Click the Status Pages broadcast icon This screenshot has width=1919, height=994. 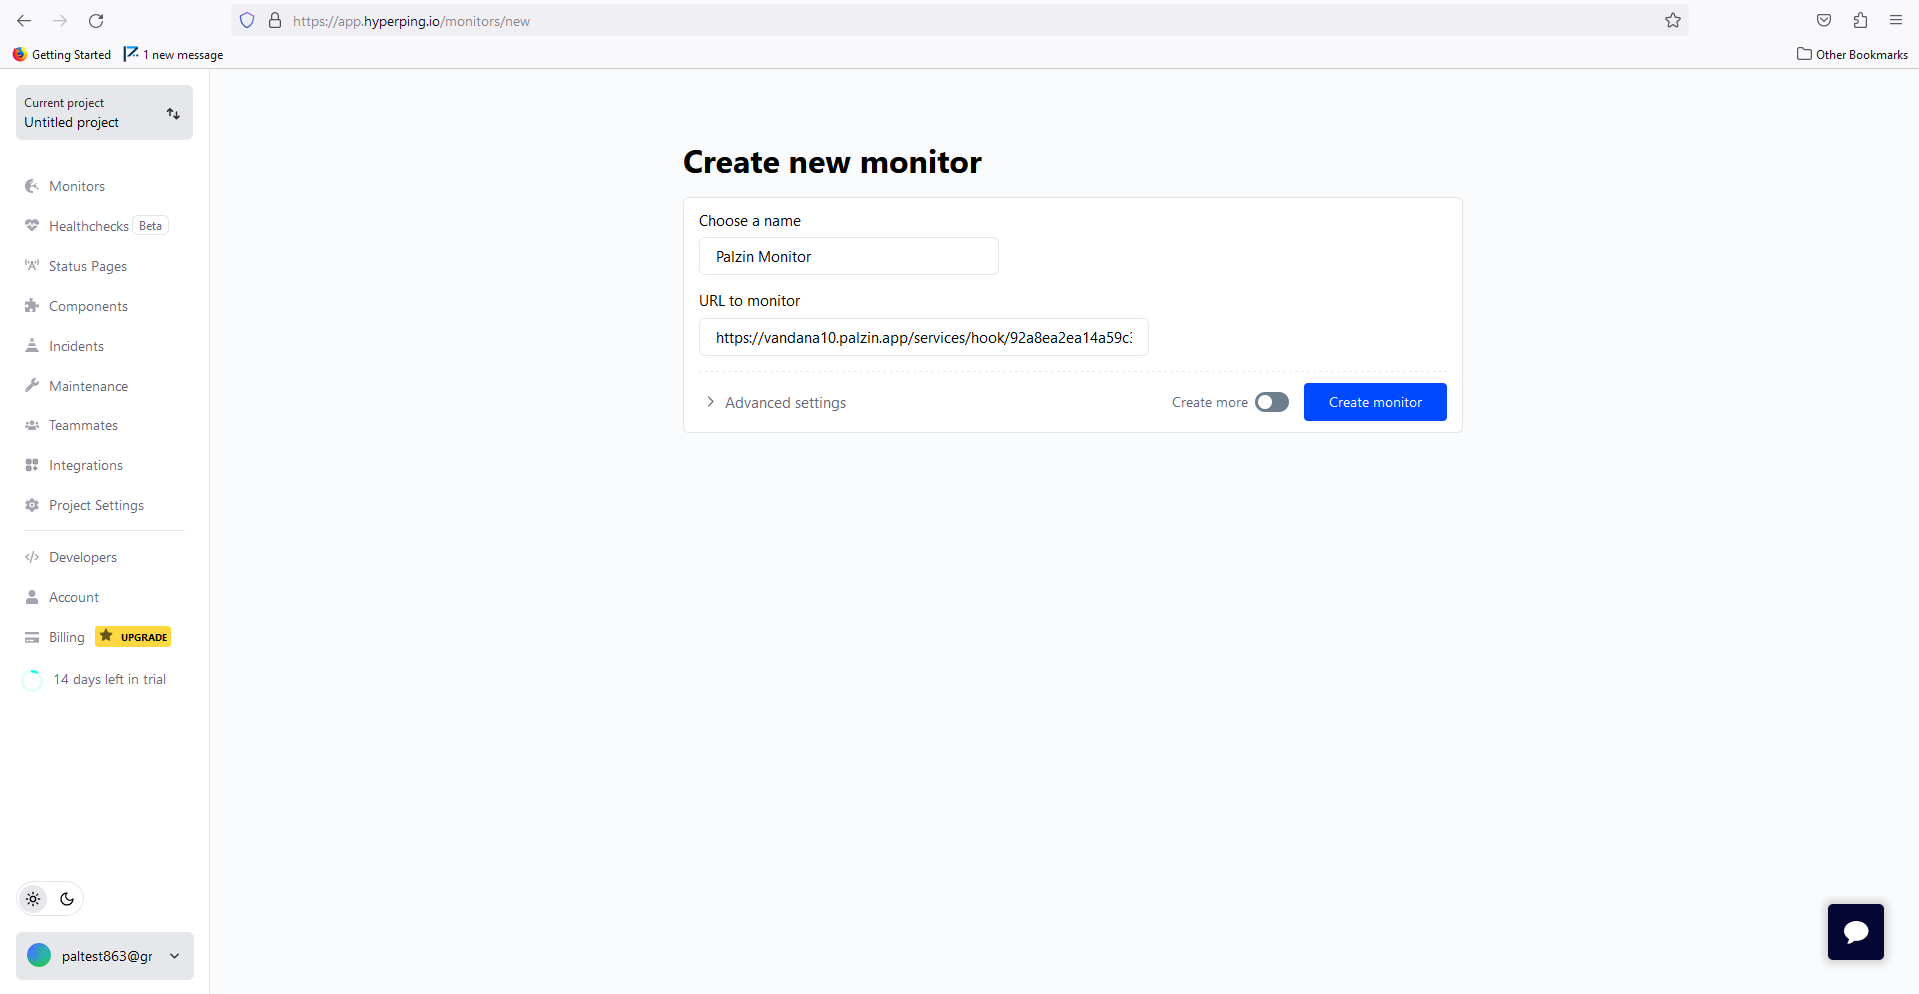32,266
